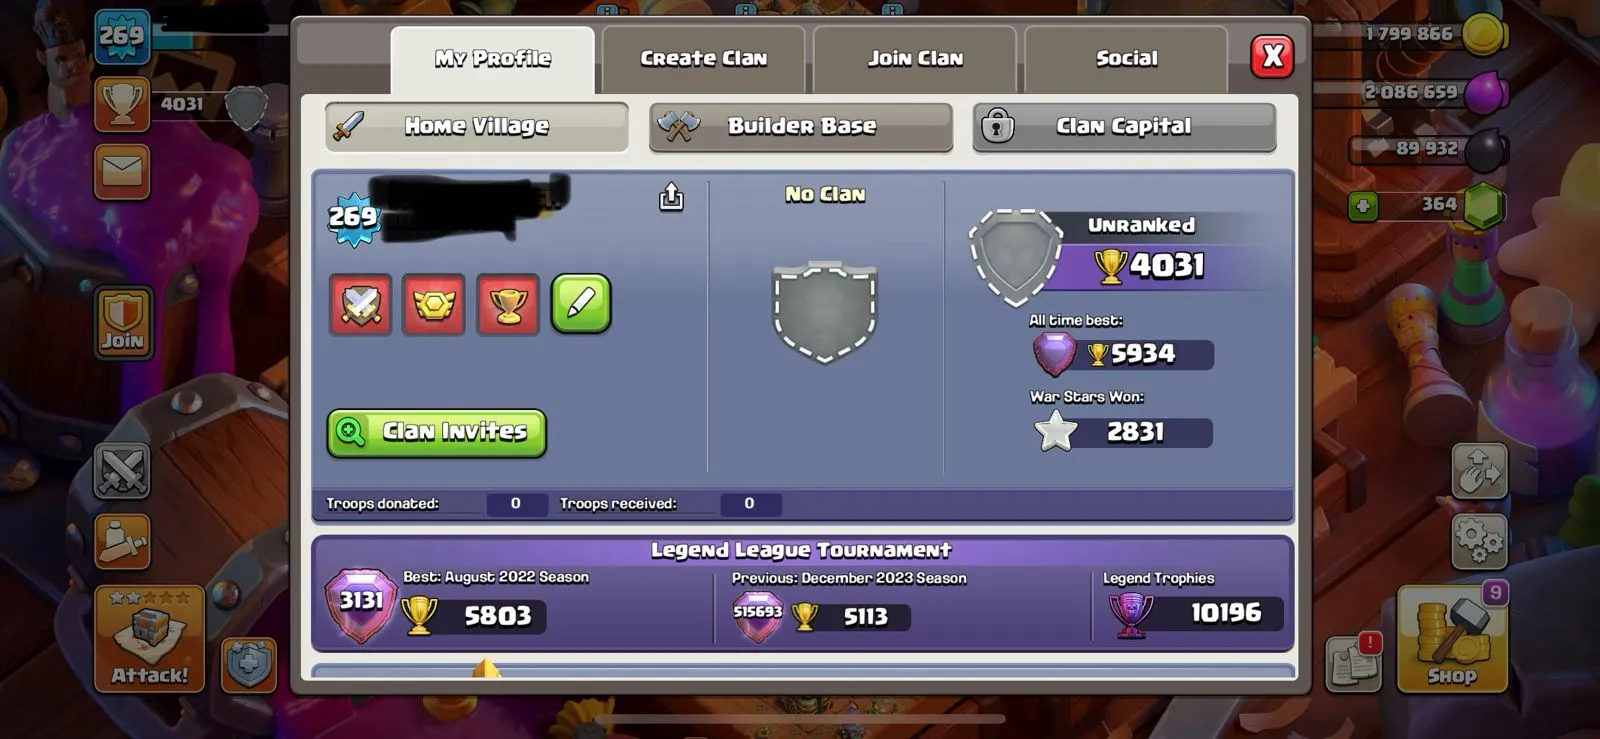Edit labels with the green pencil icon
Viewport: 1600px width, 739px height.
581,304
